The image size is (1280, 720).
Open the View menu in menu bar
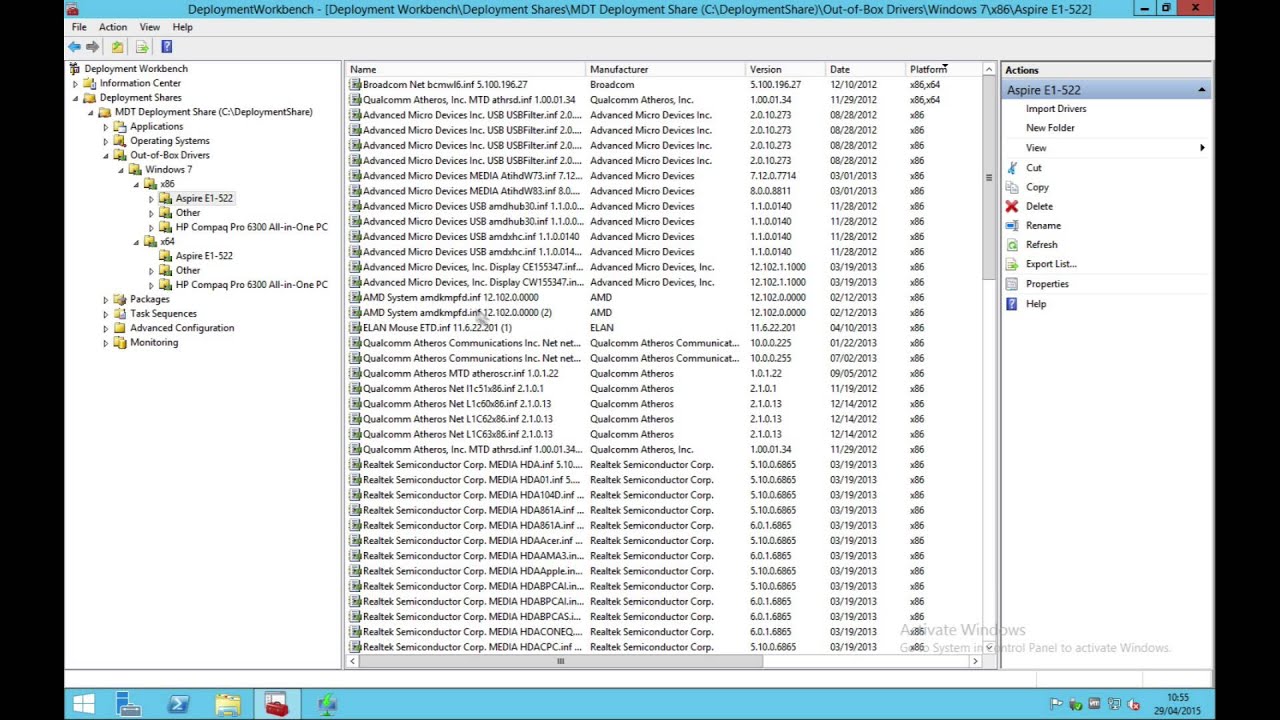click(x=149, y=27)
